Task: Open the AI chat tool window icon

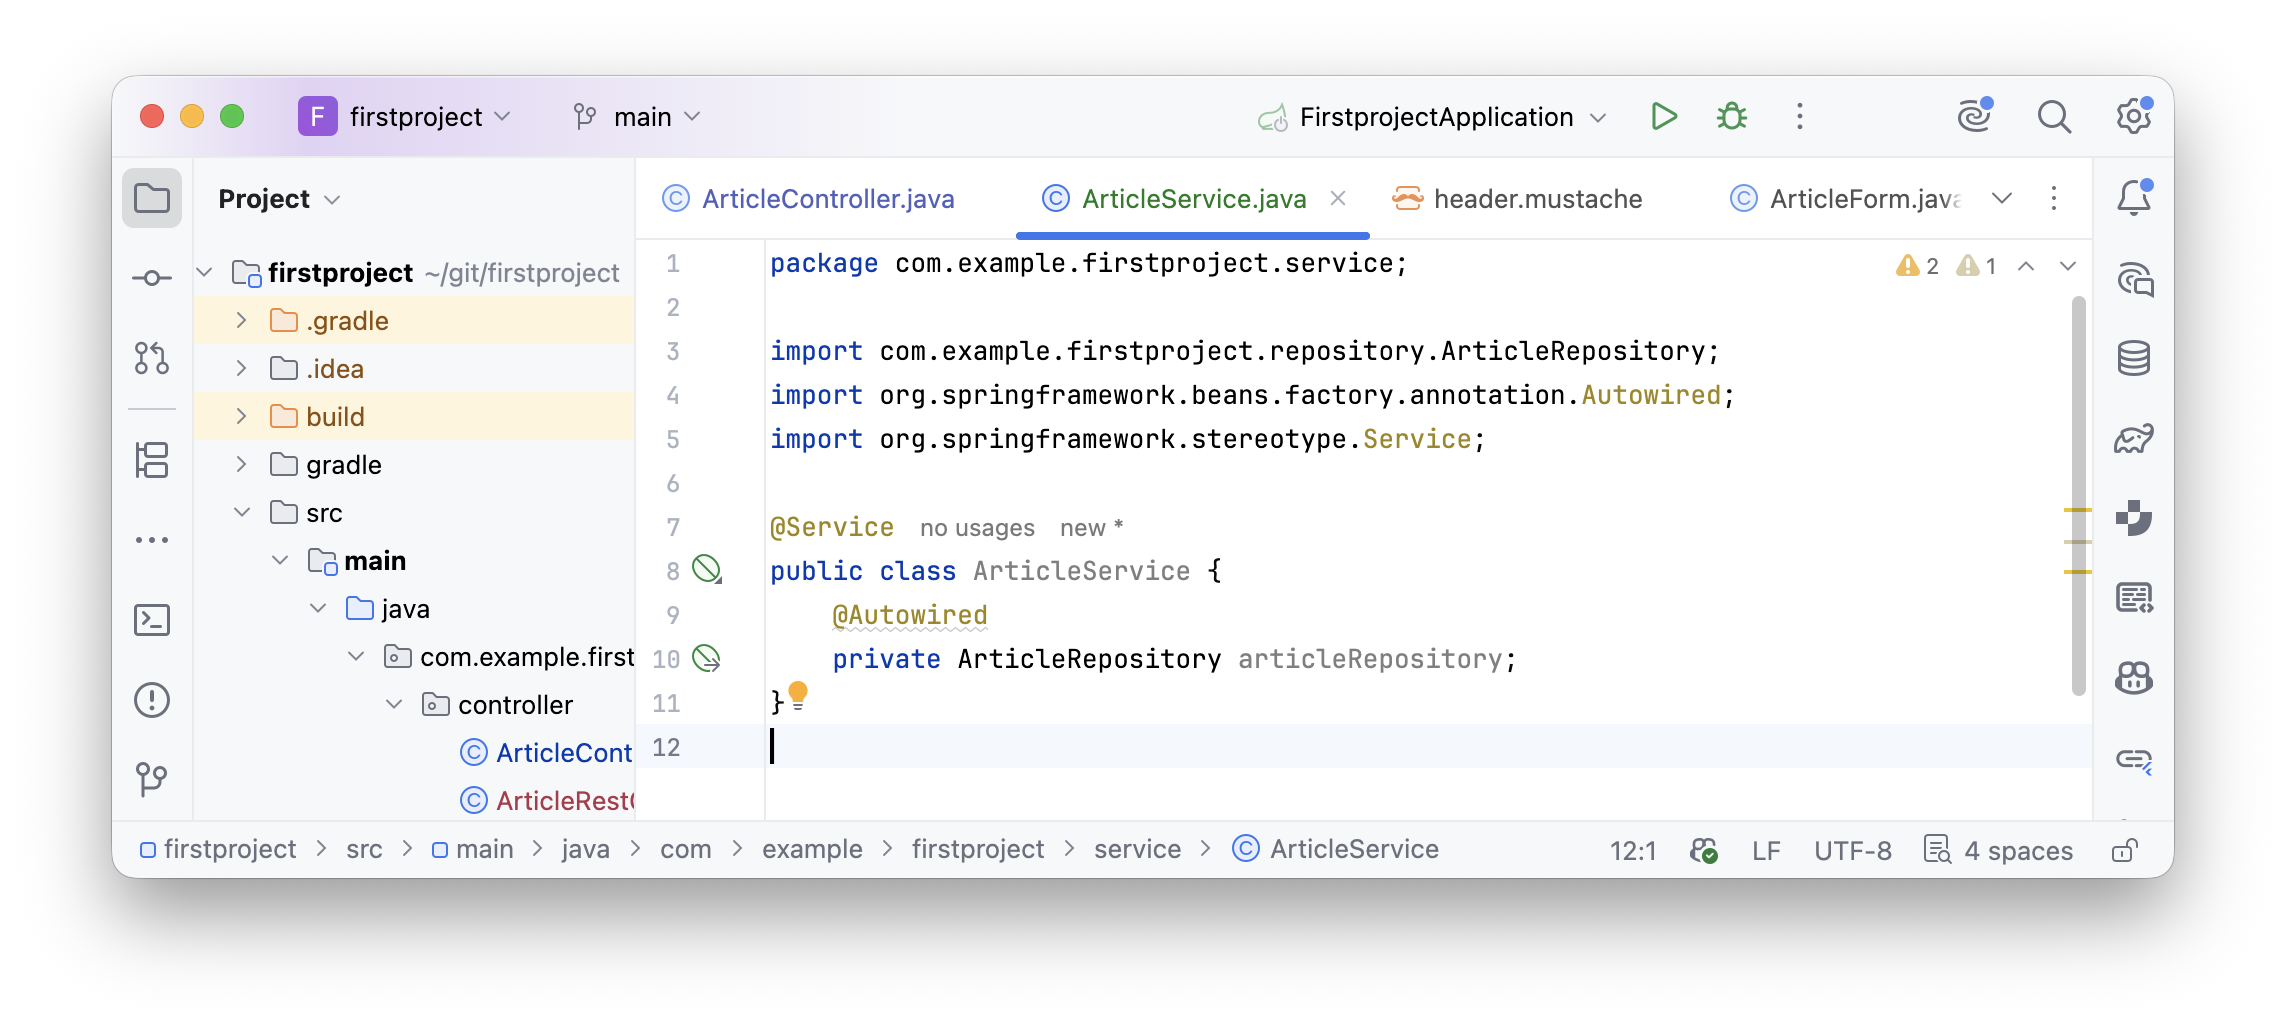Action: coord(2134,279)
